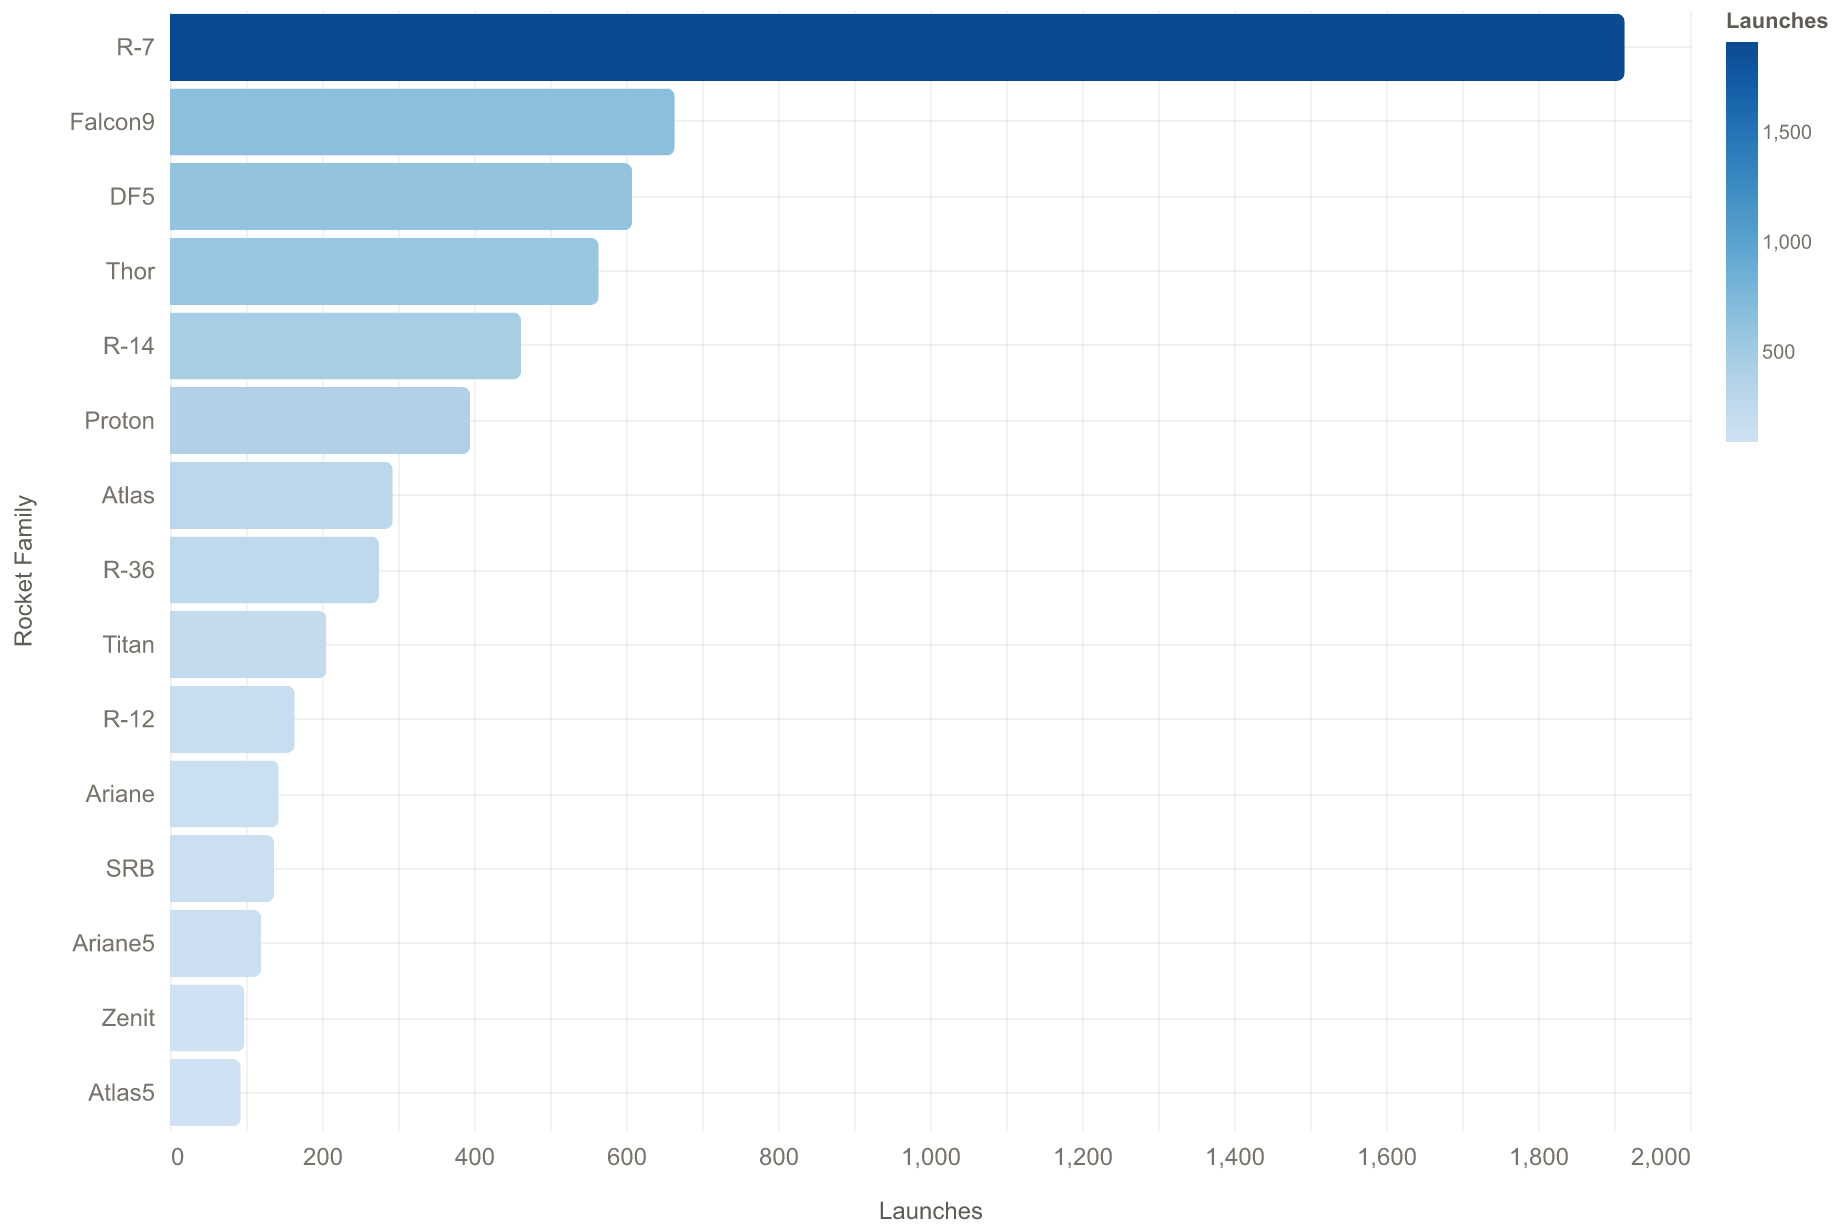Click the Zenit bar
1840x1232 pixels.
[207, 1018]
